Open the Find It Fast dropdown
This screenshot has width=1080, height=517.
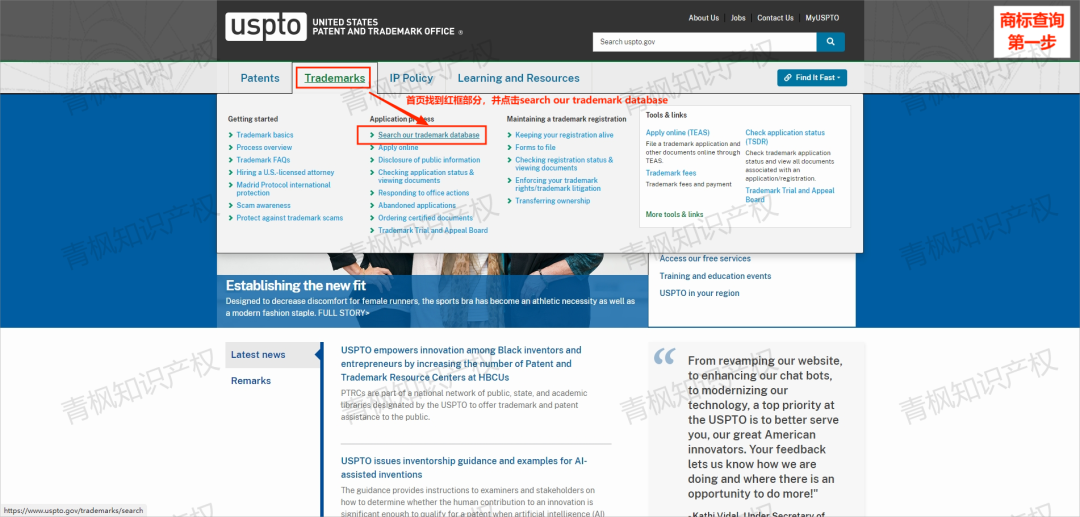812,78
